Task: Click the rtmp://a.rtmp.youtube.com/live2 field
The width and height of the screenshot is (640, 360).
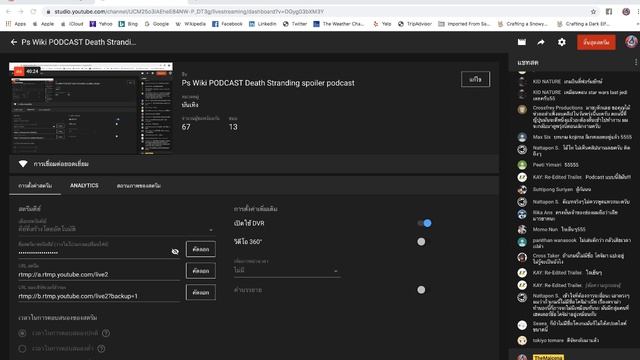Action: (99, 274)
